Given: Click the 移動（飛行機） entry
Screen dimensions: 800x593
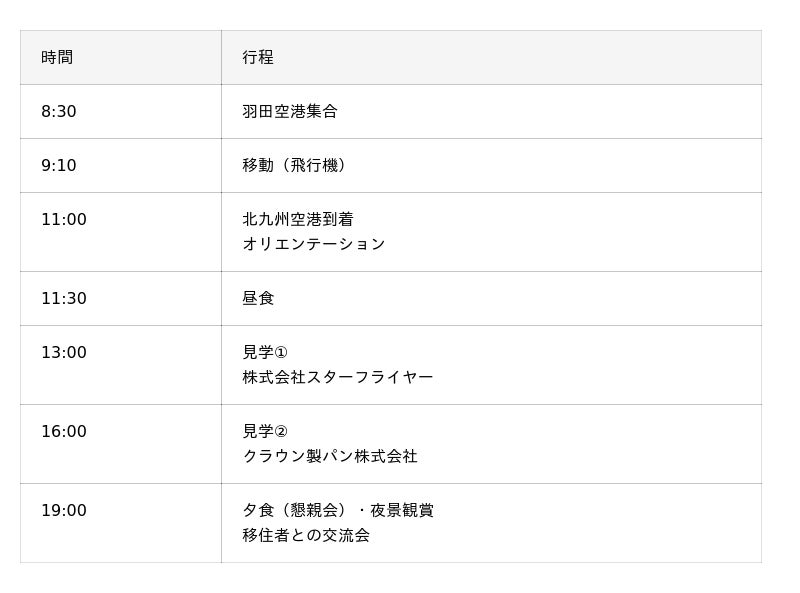Looking at the screenshot, I should [297, 165].
